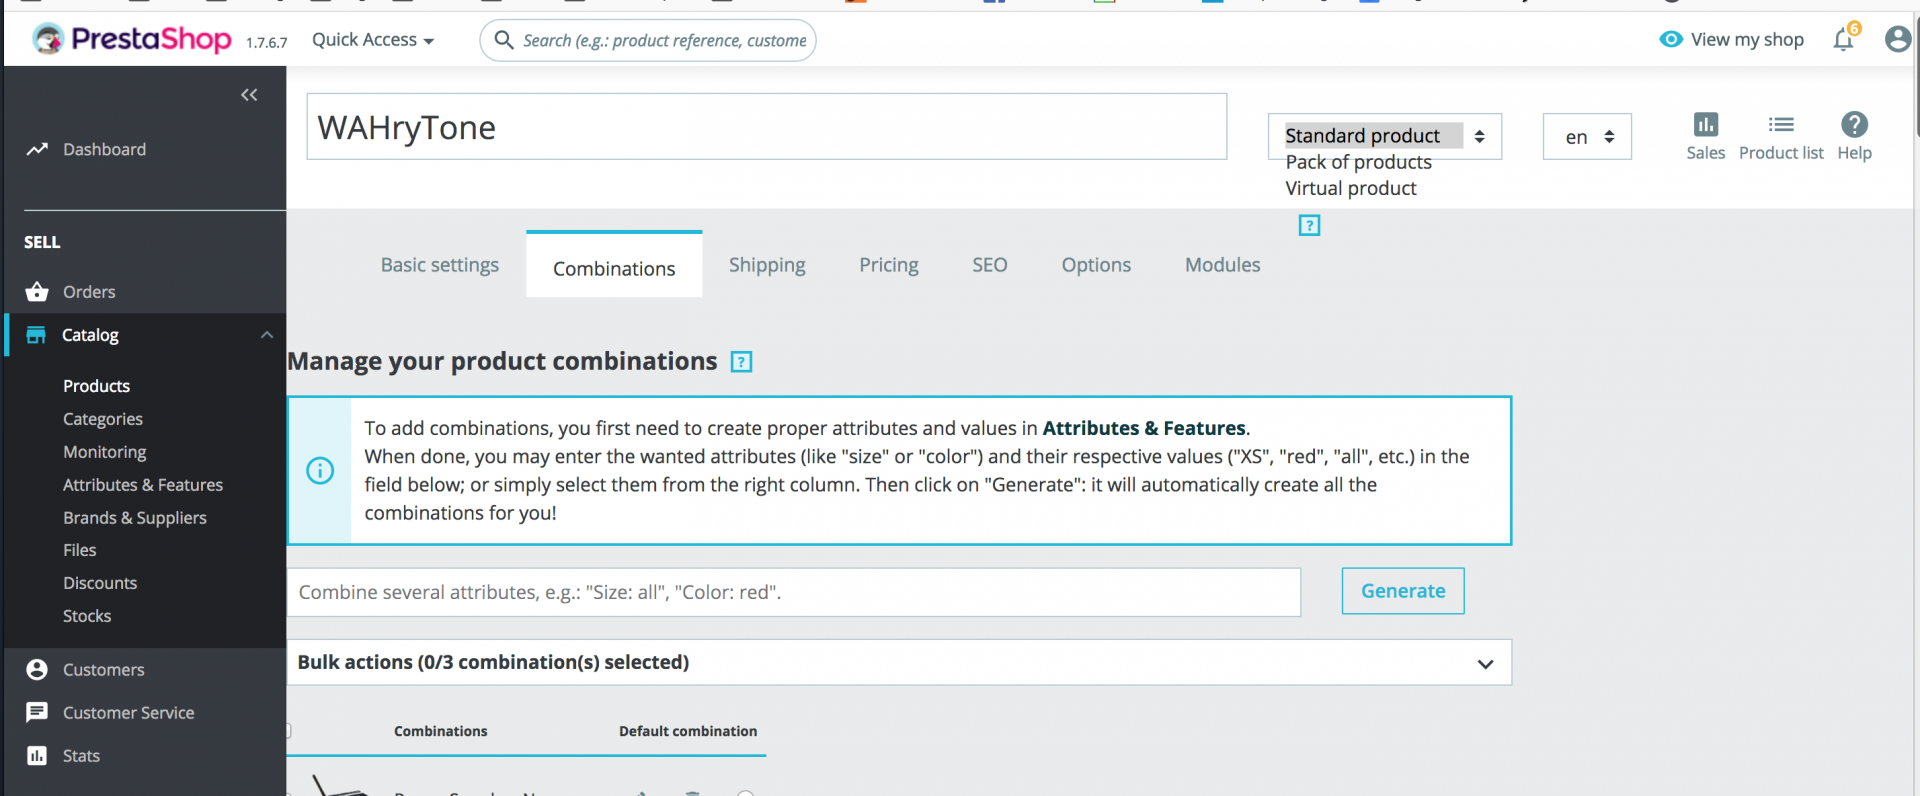
Task: Open the user profile avatar menu
Action: 1897,39
